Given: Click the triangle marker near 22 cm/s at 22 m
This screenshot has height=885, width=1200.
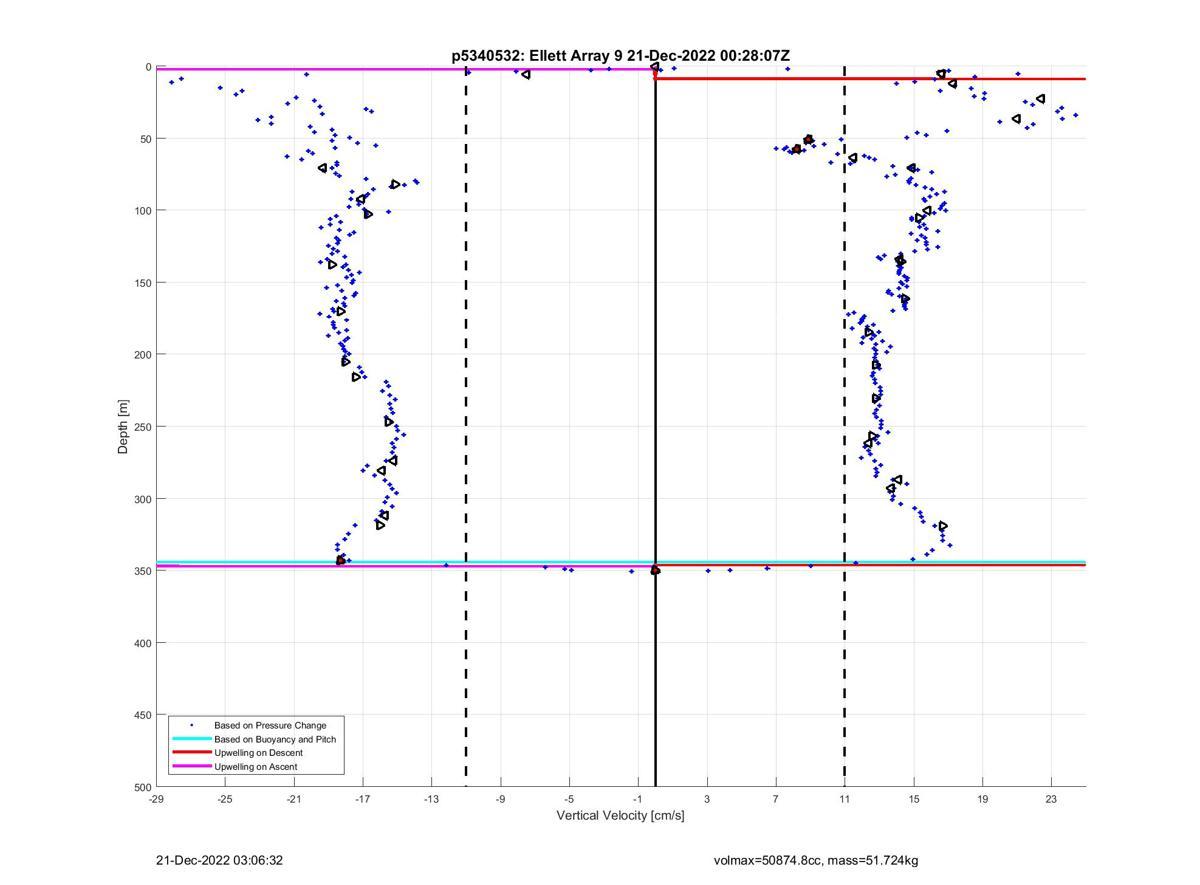Looking at the screenshot, I should 1041,98.
